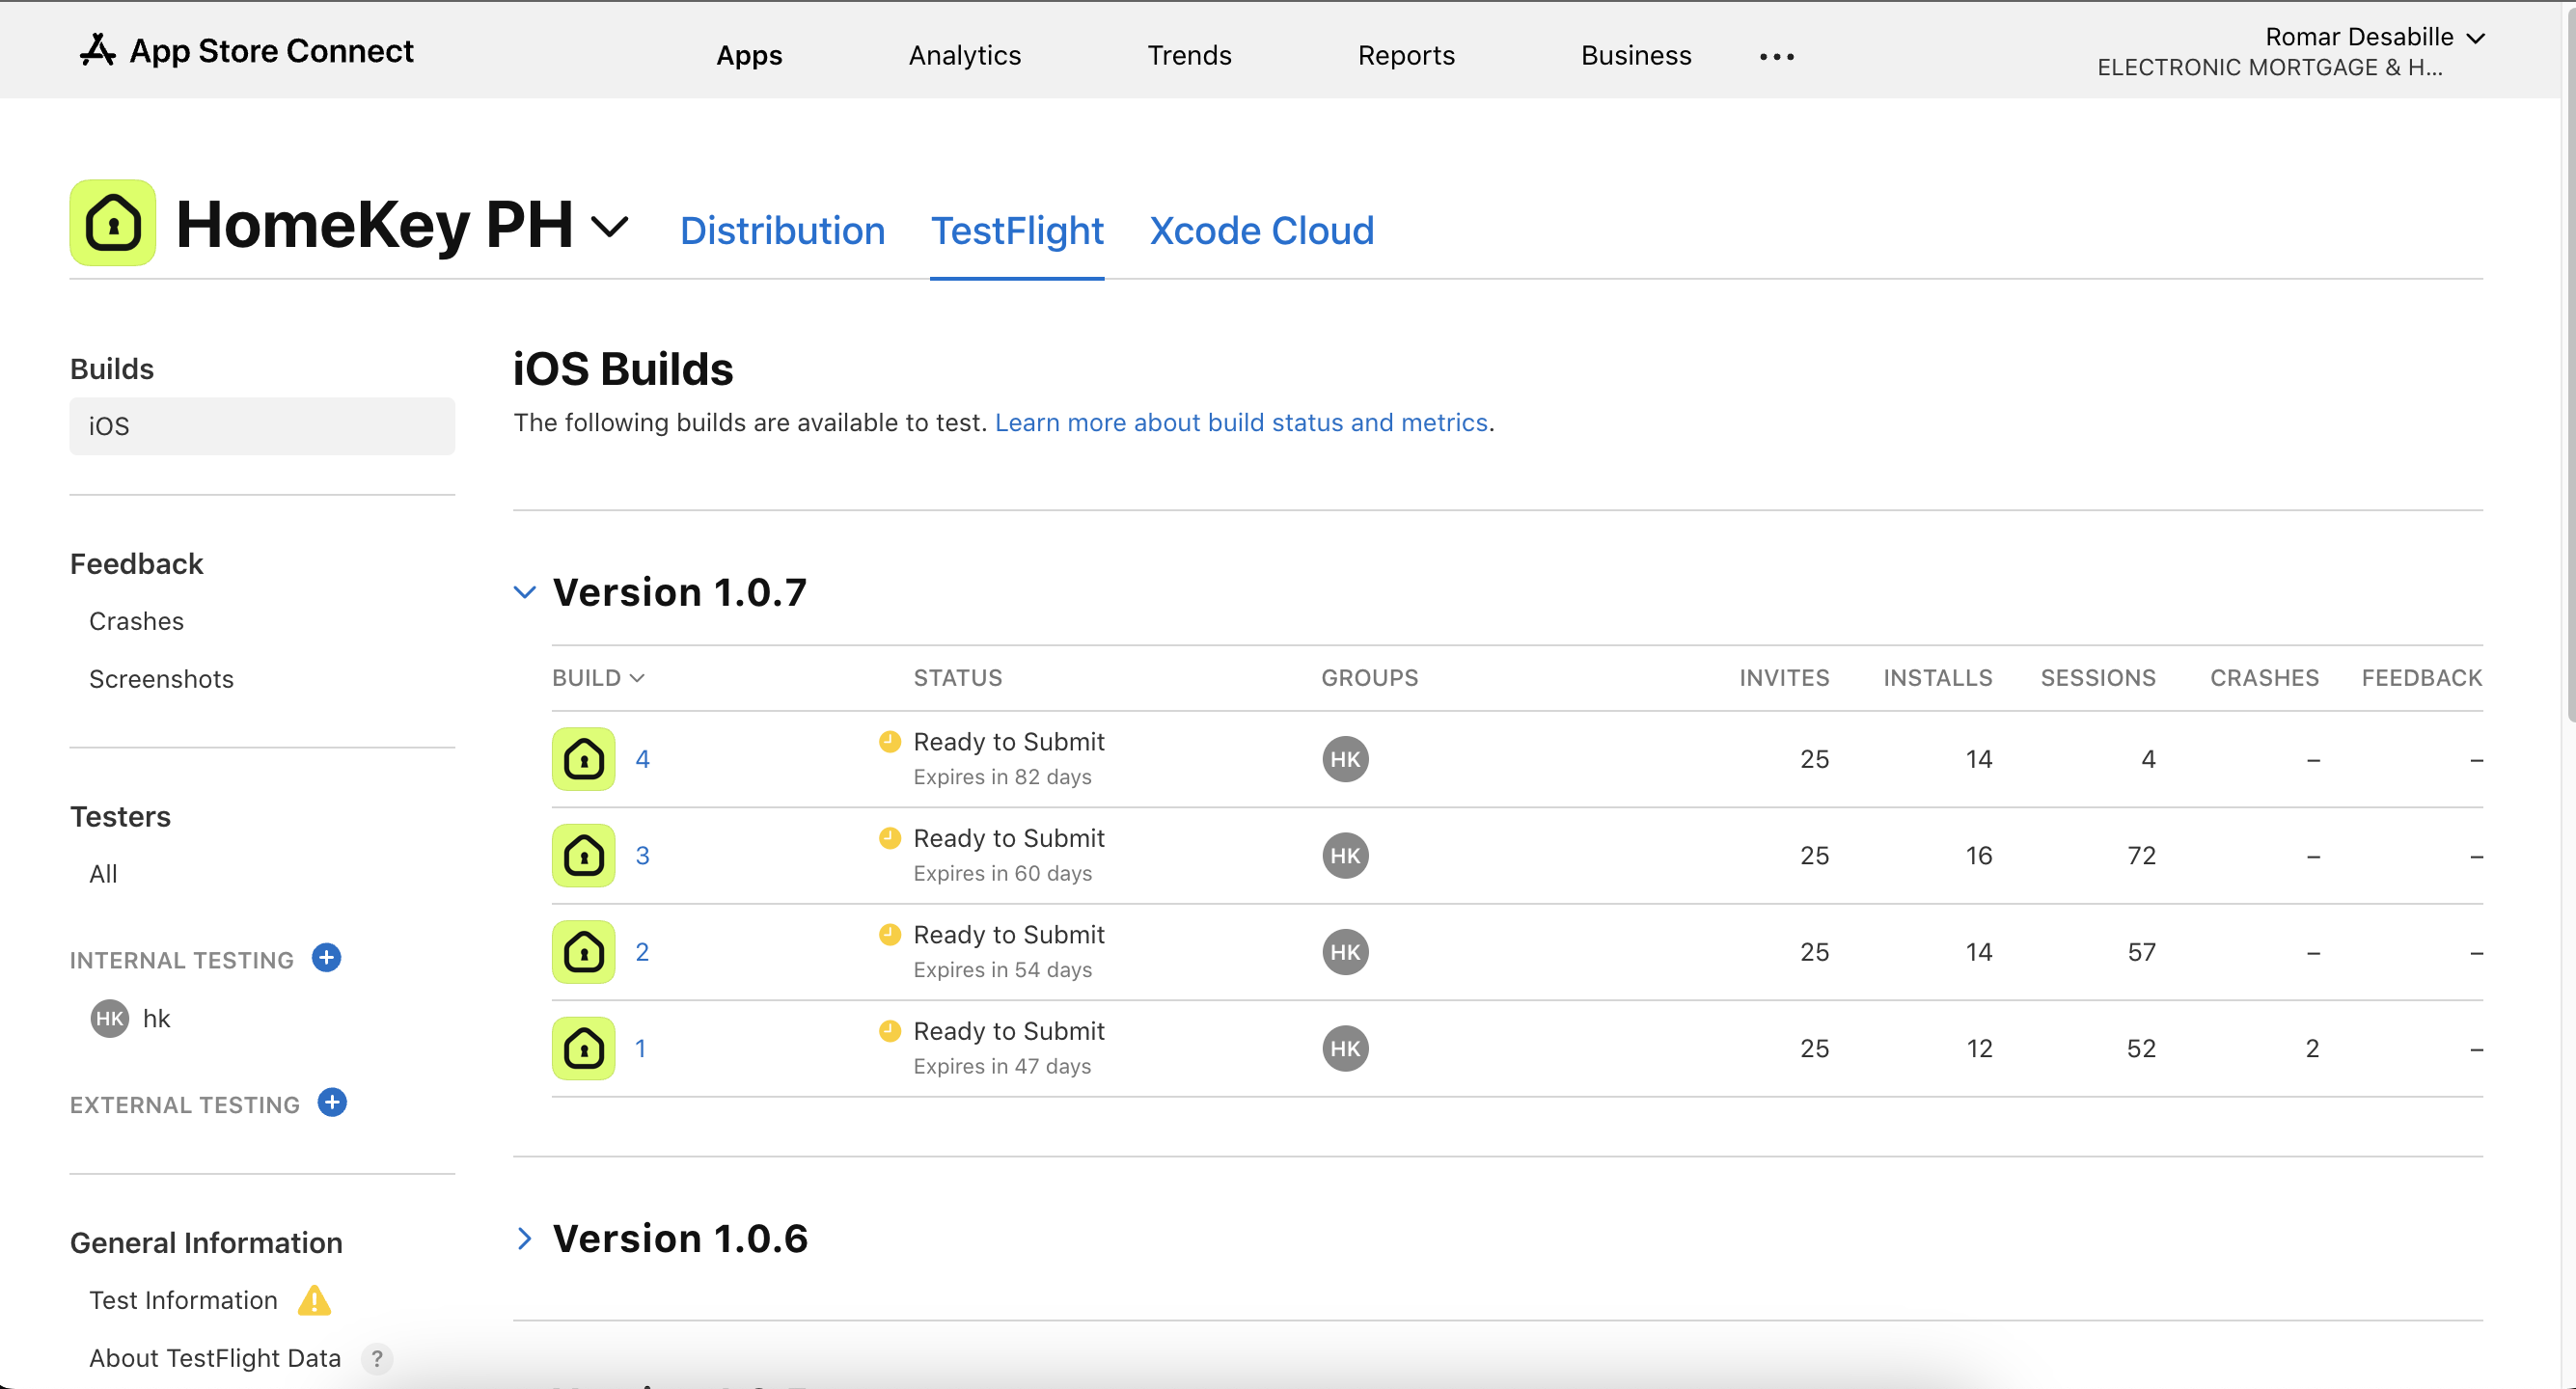Click build 4 app icon thumbnail
The width and height of the screenshot is (2576, 1389).
coord(584,759)
